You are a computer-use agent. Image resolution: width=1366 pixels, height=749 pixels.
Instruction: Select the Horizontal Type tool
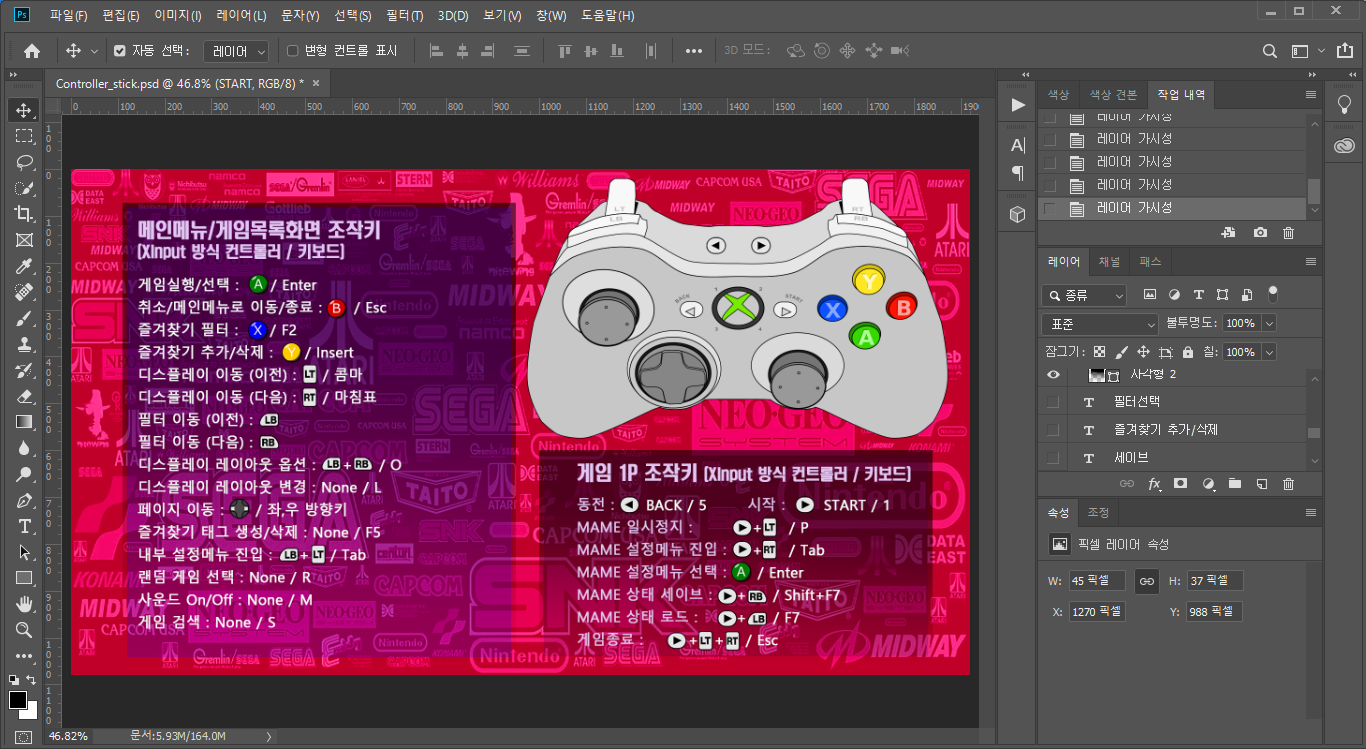tap(23, 526)
